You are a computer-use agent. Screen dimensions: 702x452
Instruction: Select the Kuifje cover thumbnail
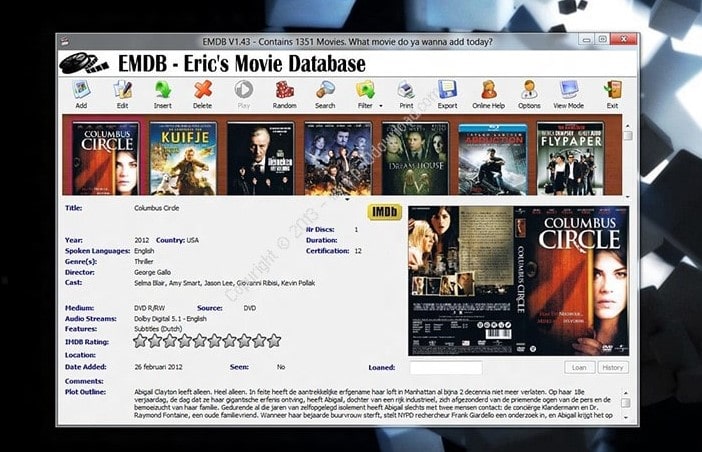[183, 158]
